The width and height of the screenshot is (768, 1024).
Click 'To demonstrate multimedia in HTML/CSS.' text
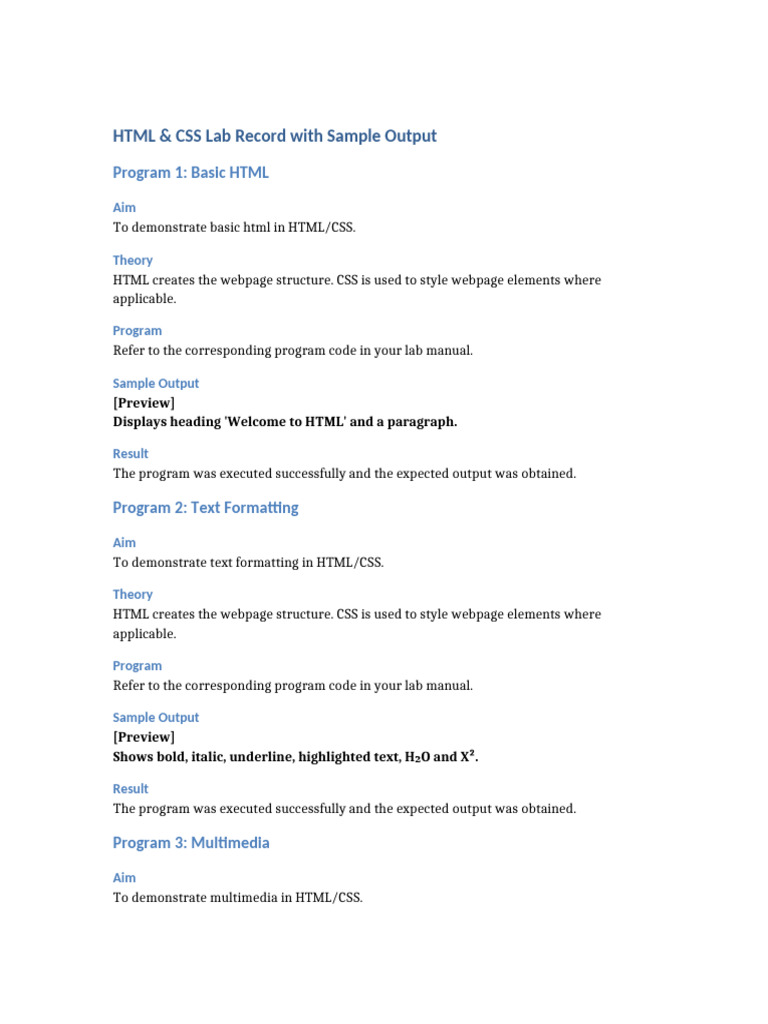[238, 897]
